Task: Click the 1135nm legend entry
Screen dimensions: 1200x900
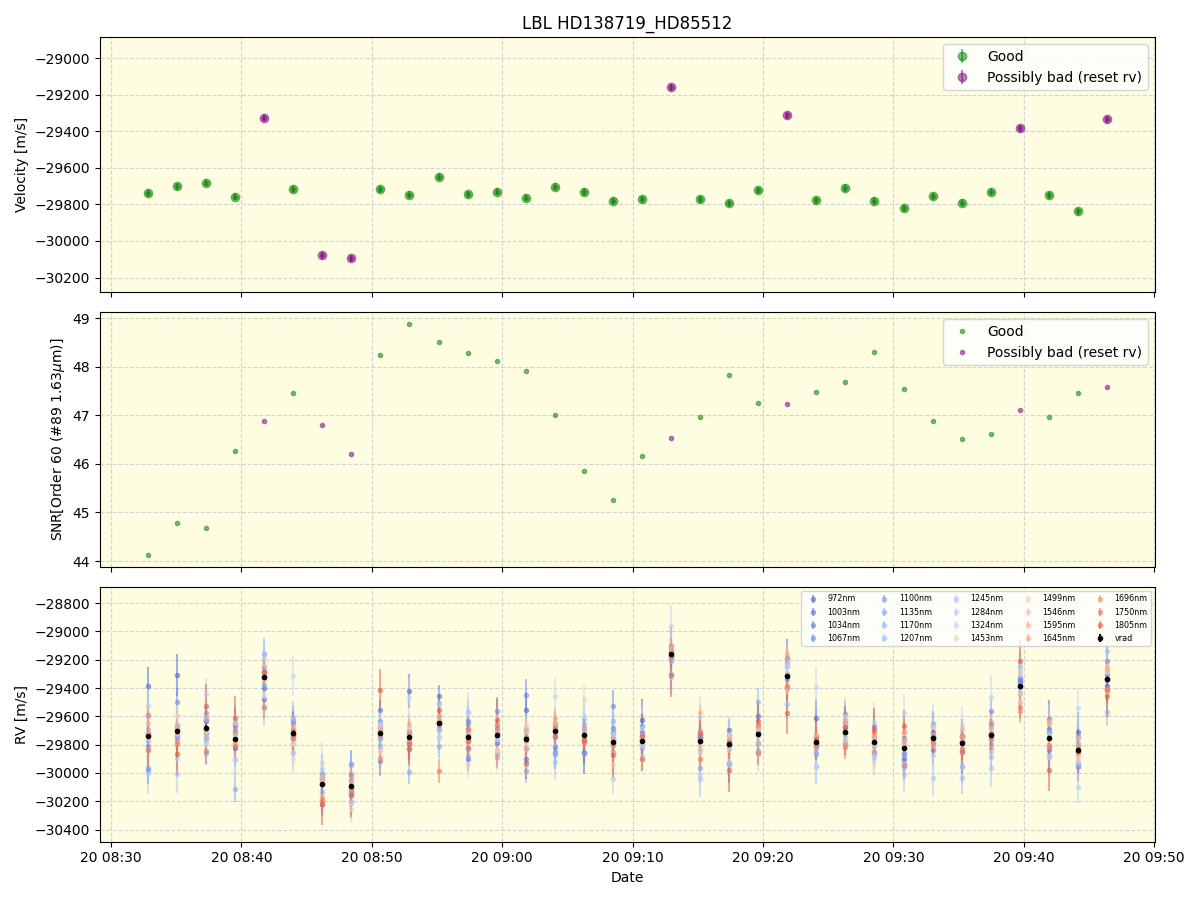Action: pyautogui.click(x=905, y=612)
